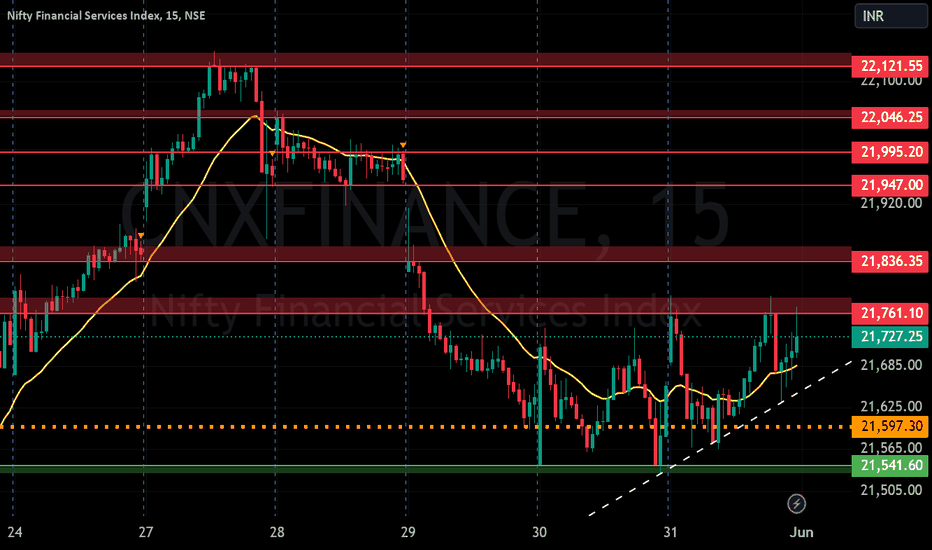Select the 22,121.55 red price label

(890, 66)
